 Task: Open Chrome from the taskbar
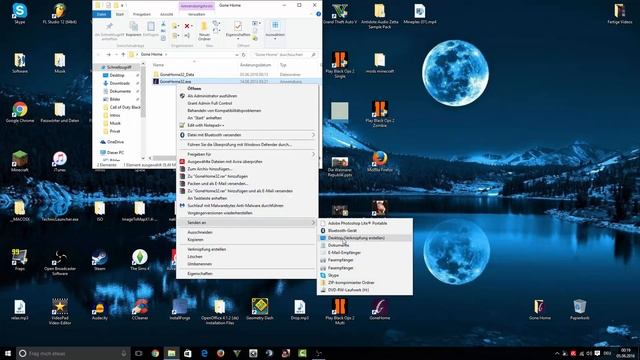pos(155,353)
